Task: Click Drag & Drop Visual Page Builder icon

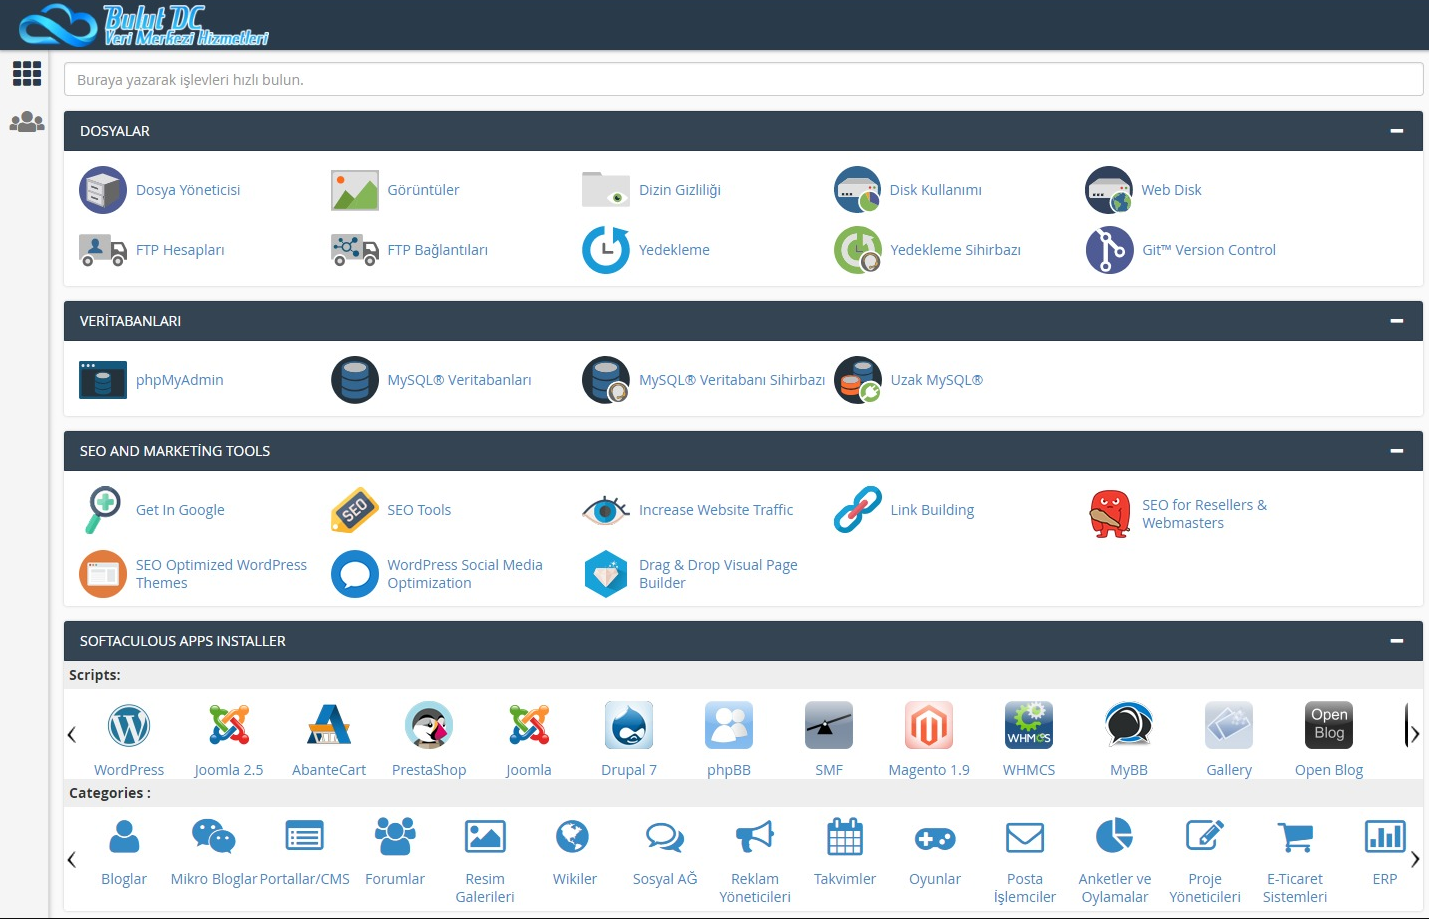Action: coord(606,574)
